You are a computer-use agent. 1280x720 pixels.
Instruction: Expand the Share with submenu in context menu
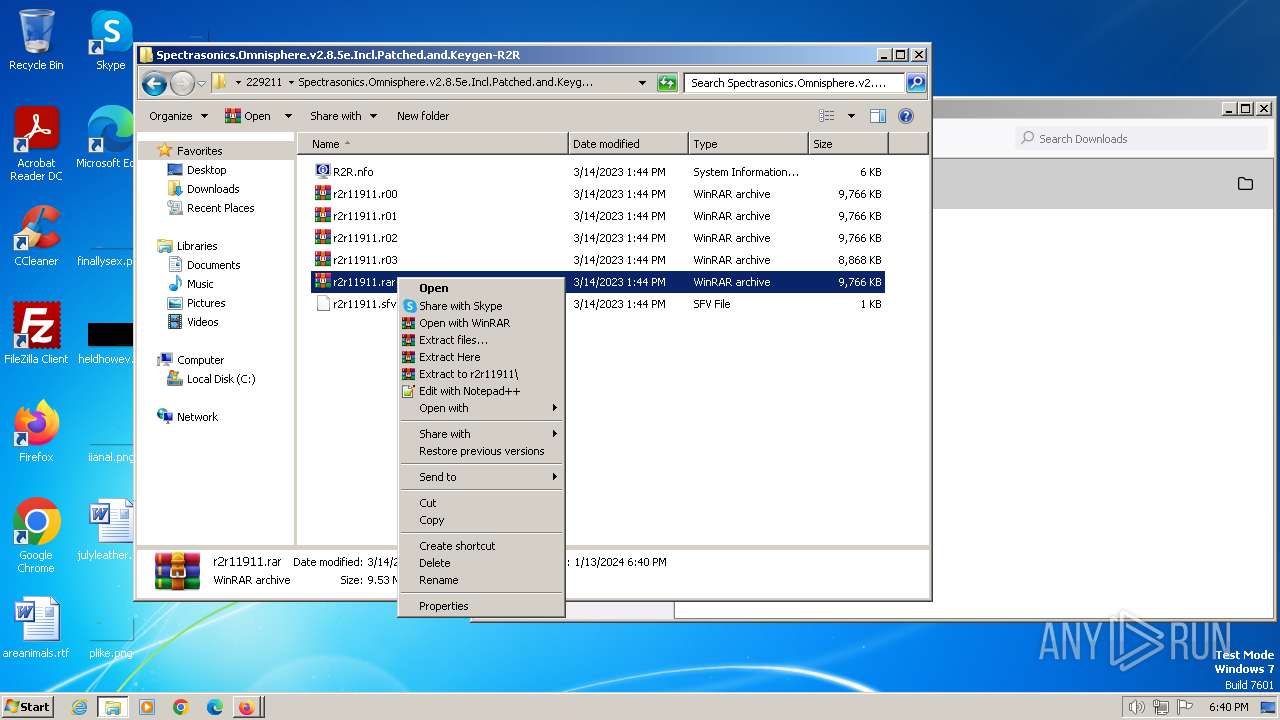pyautogui.click(x=482, y=434)
